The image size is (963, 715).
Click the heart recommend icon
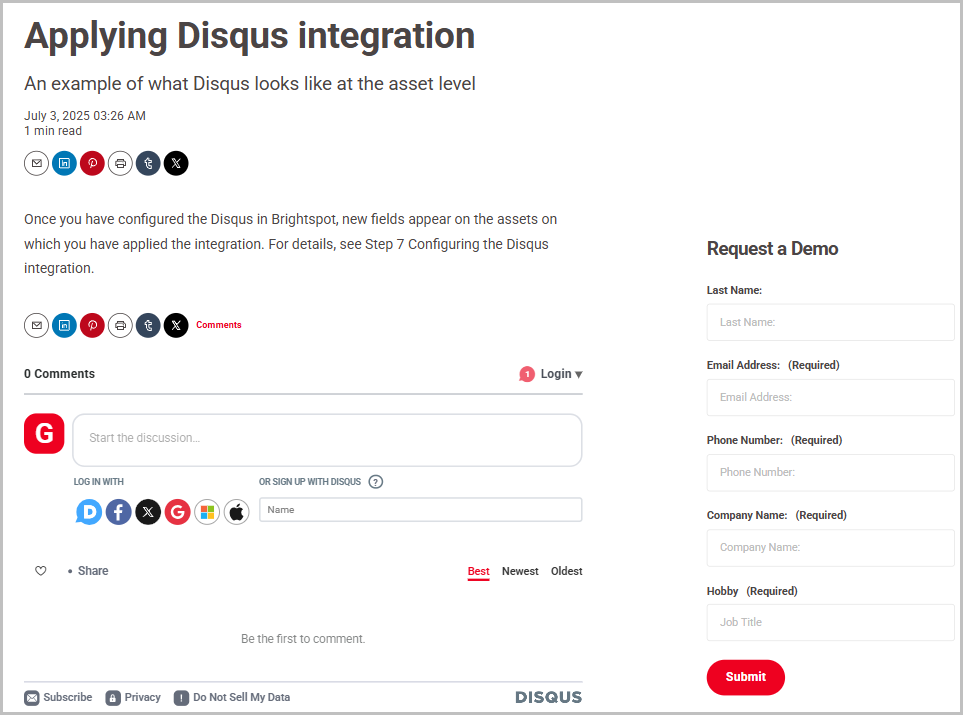(41, 571)
